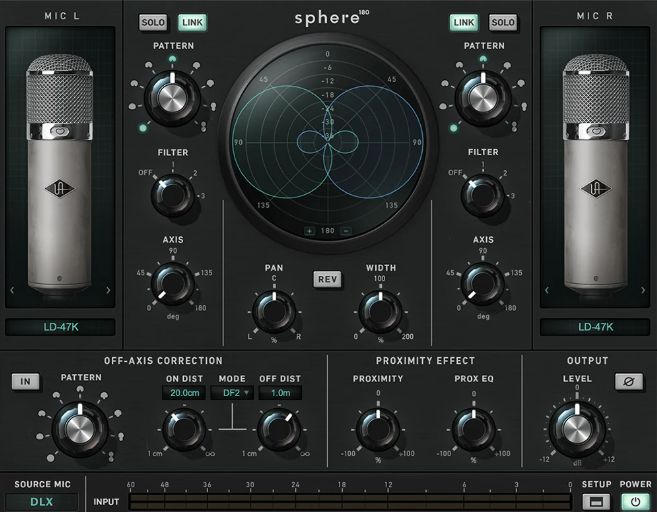Click the PROX EQ knob

[474, 430]
